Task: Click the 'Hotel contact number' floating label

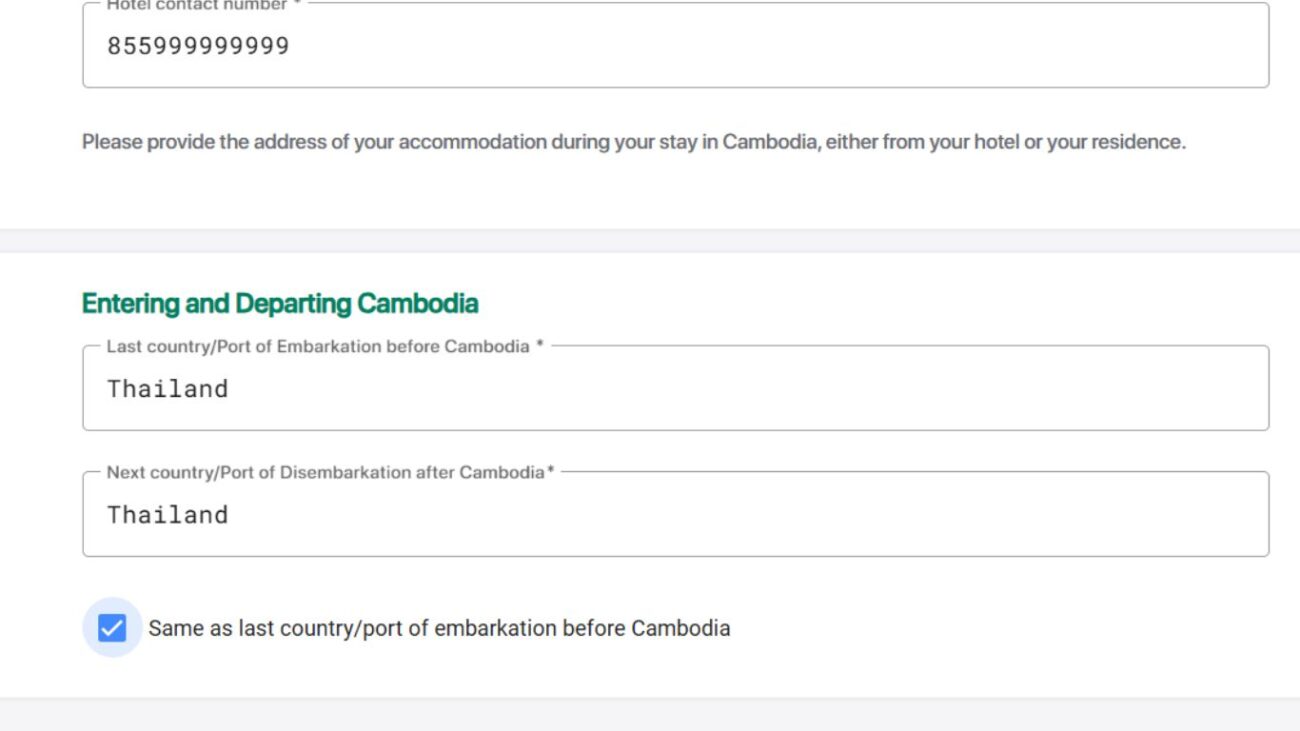Action: pyautogui.click(x=197, y=6)
